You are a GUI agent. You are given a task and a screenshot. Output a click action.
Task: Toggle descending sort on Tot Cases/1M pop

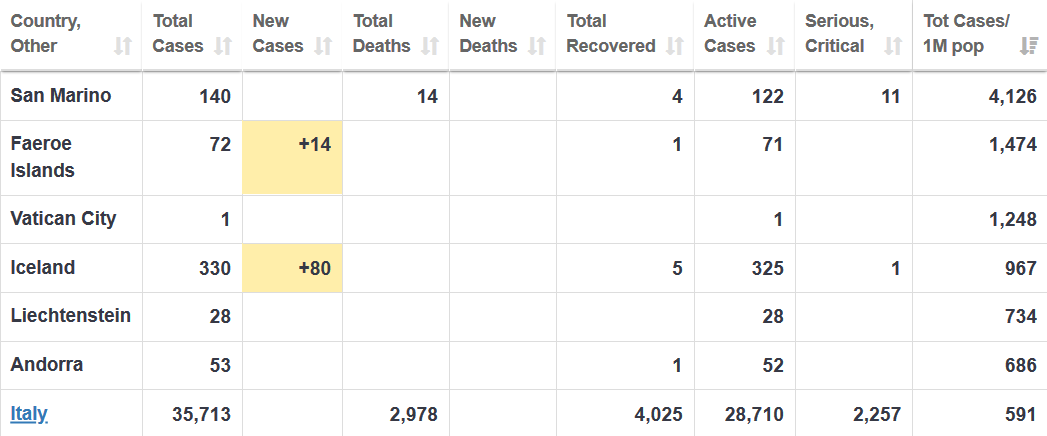1029,46
